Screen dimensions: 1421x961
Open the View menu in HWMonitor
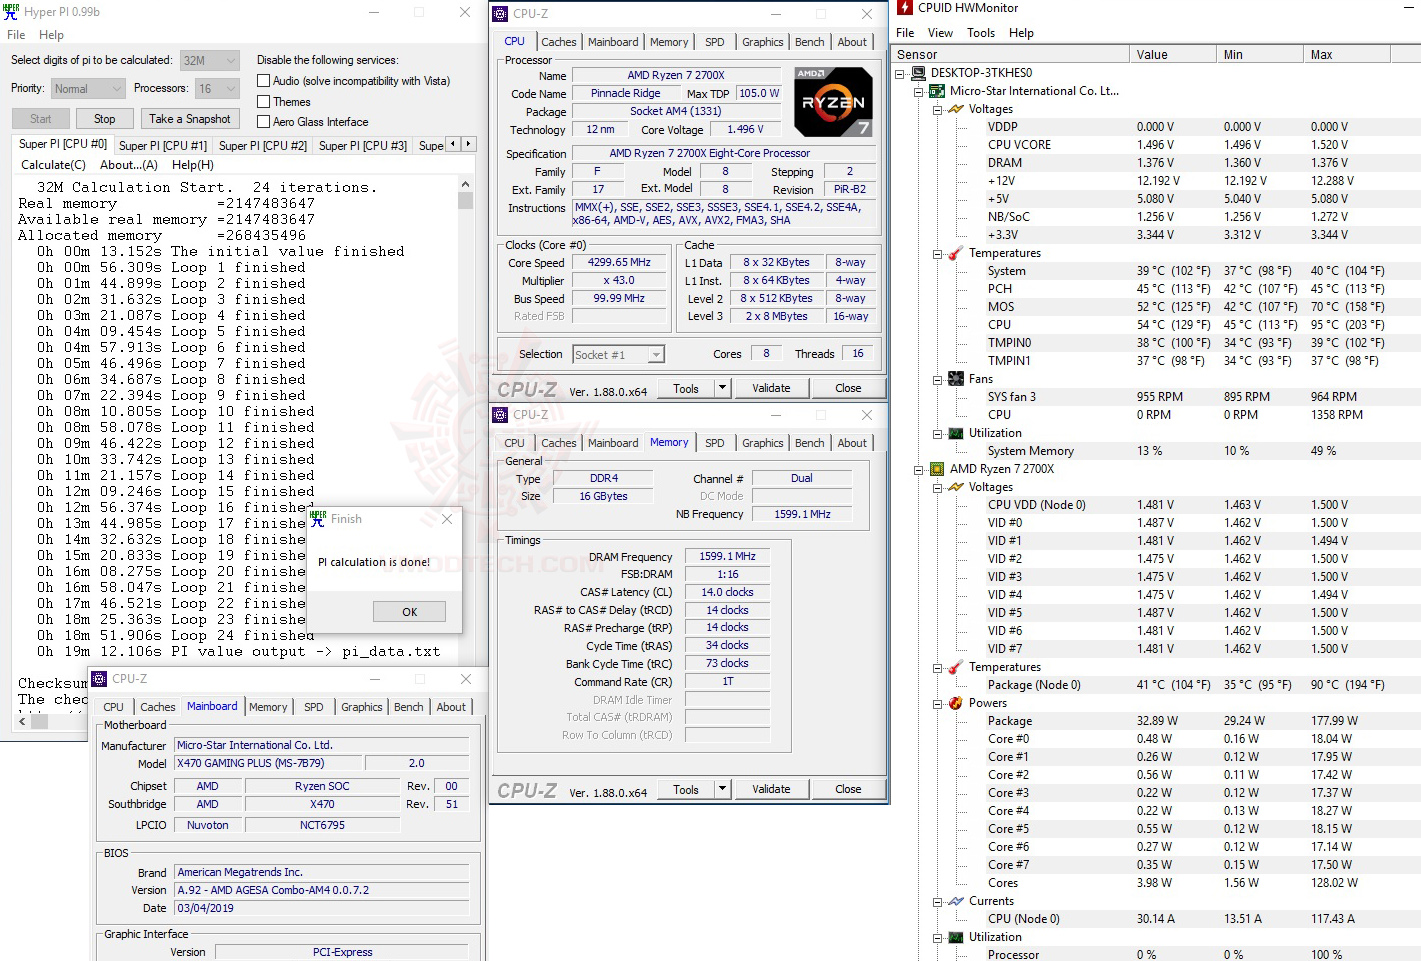point(940,32)
